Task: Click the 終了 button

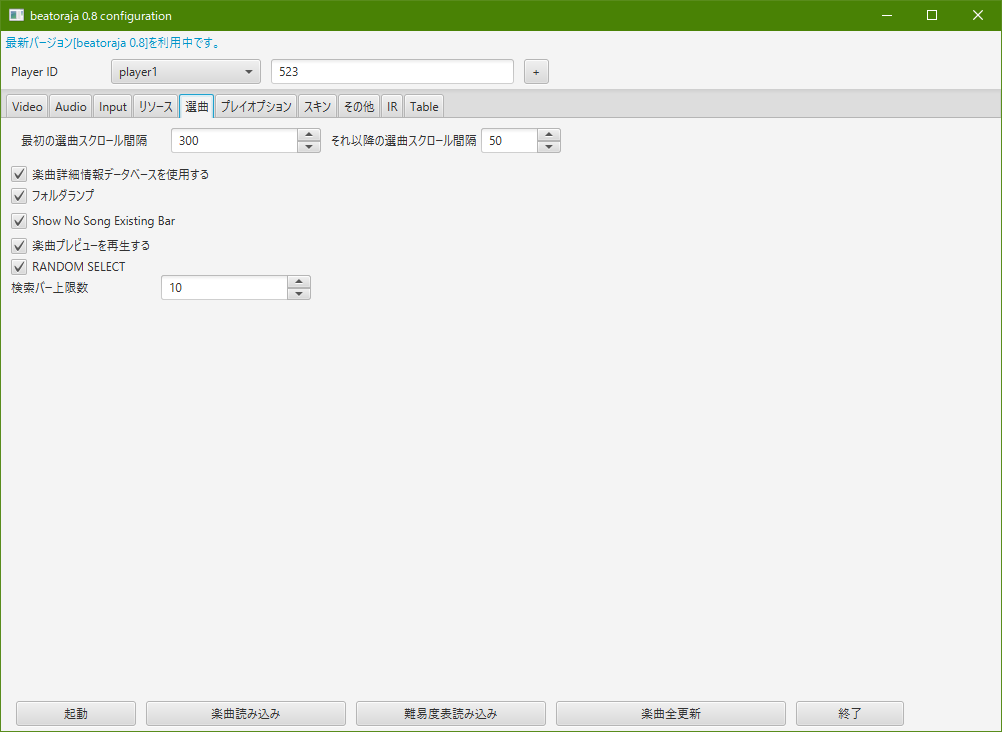Action: click(850, 713)
